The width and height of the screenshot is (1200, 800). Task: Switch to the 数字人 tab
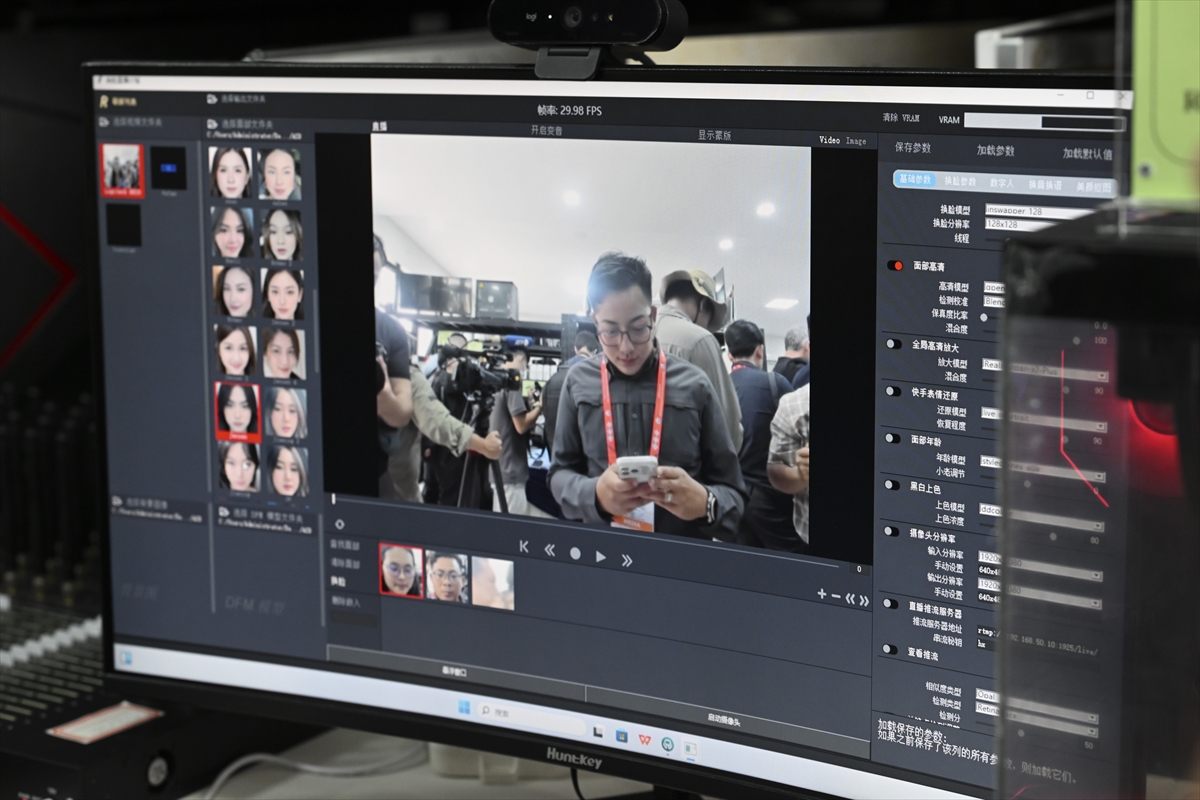pos(1001,184)
